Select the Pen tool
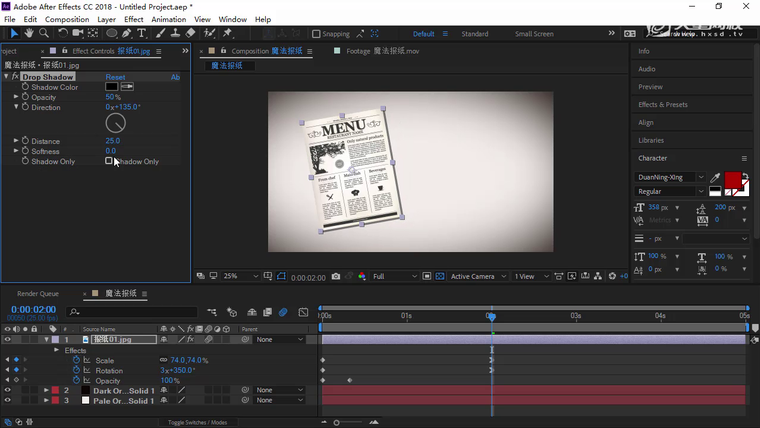Screen dimensions: 760x428 click(x=127, y=33)
